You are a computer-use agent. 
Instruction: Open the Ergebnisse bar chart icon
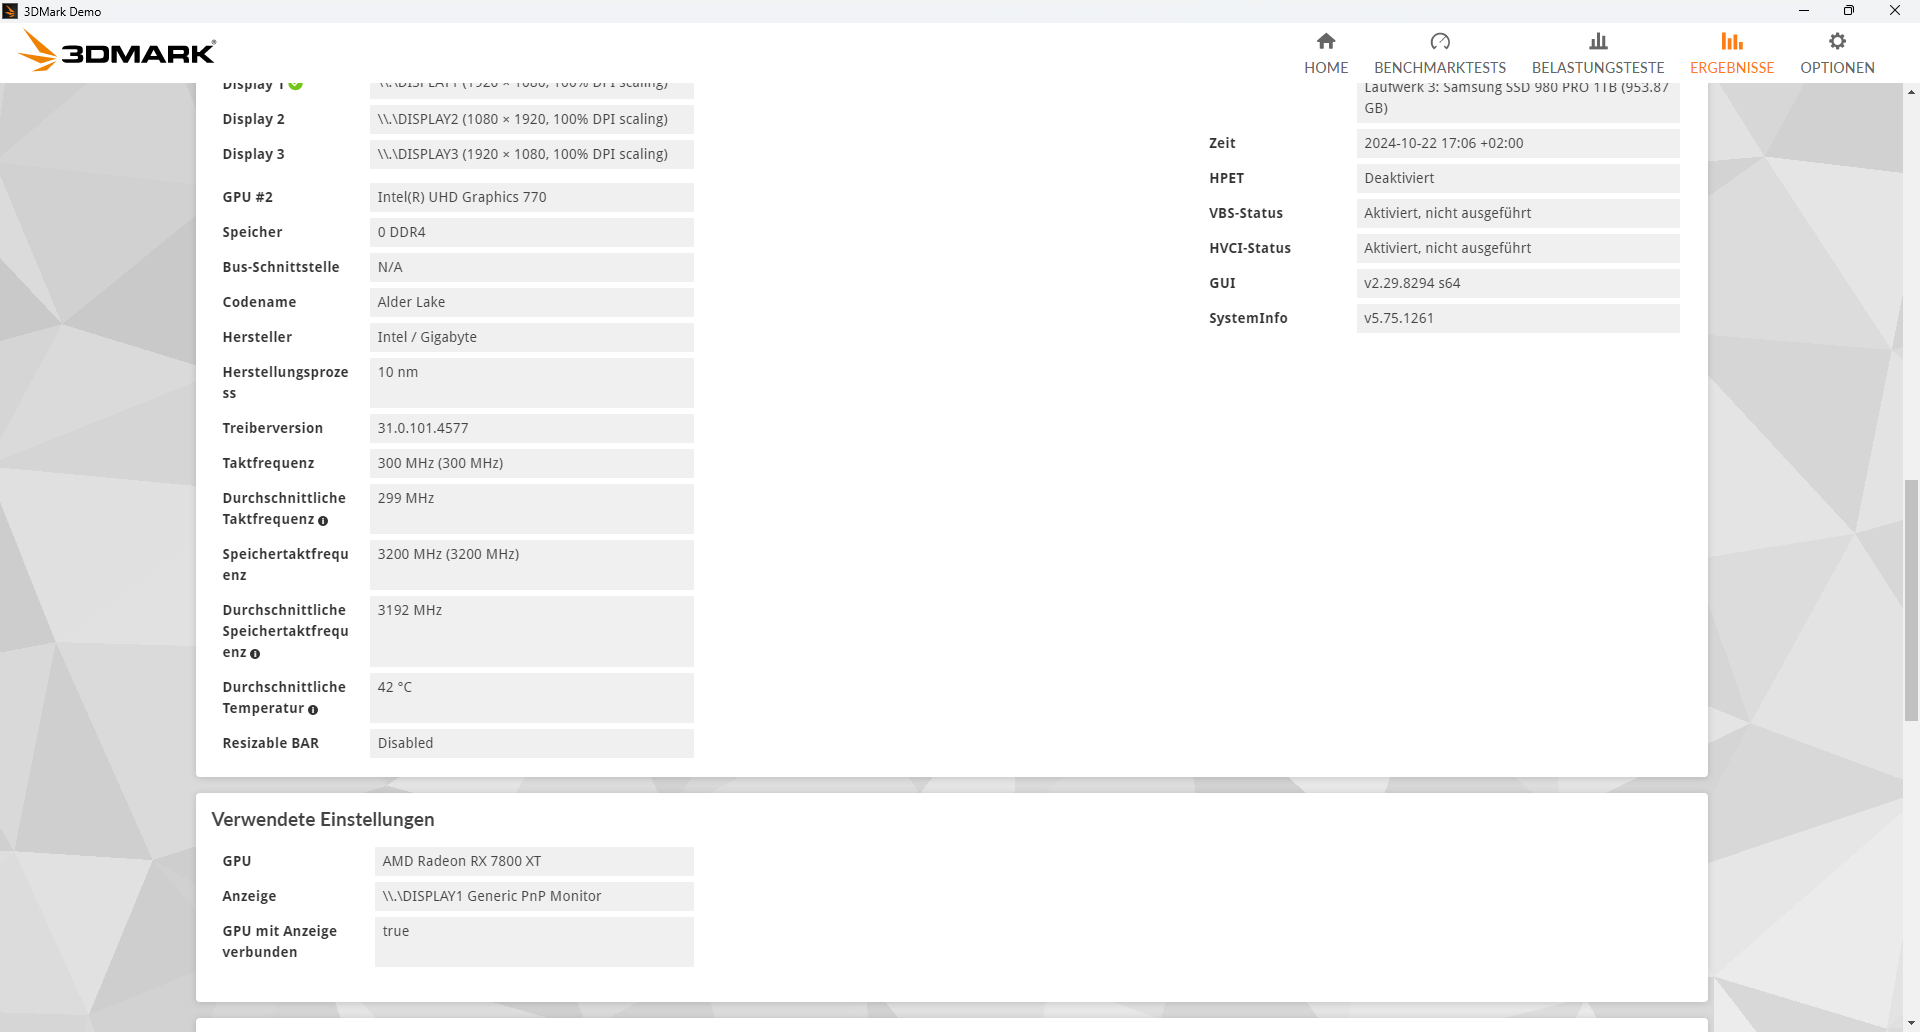1732,41
